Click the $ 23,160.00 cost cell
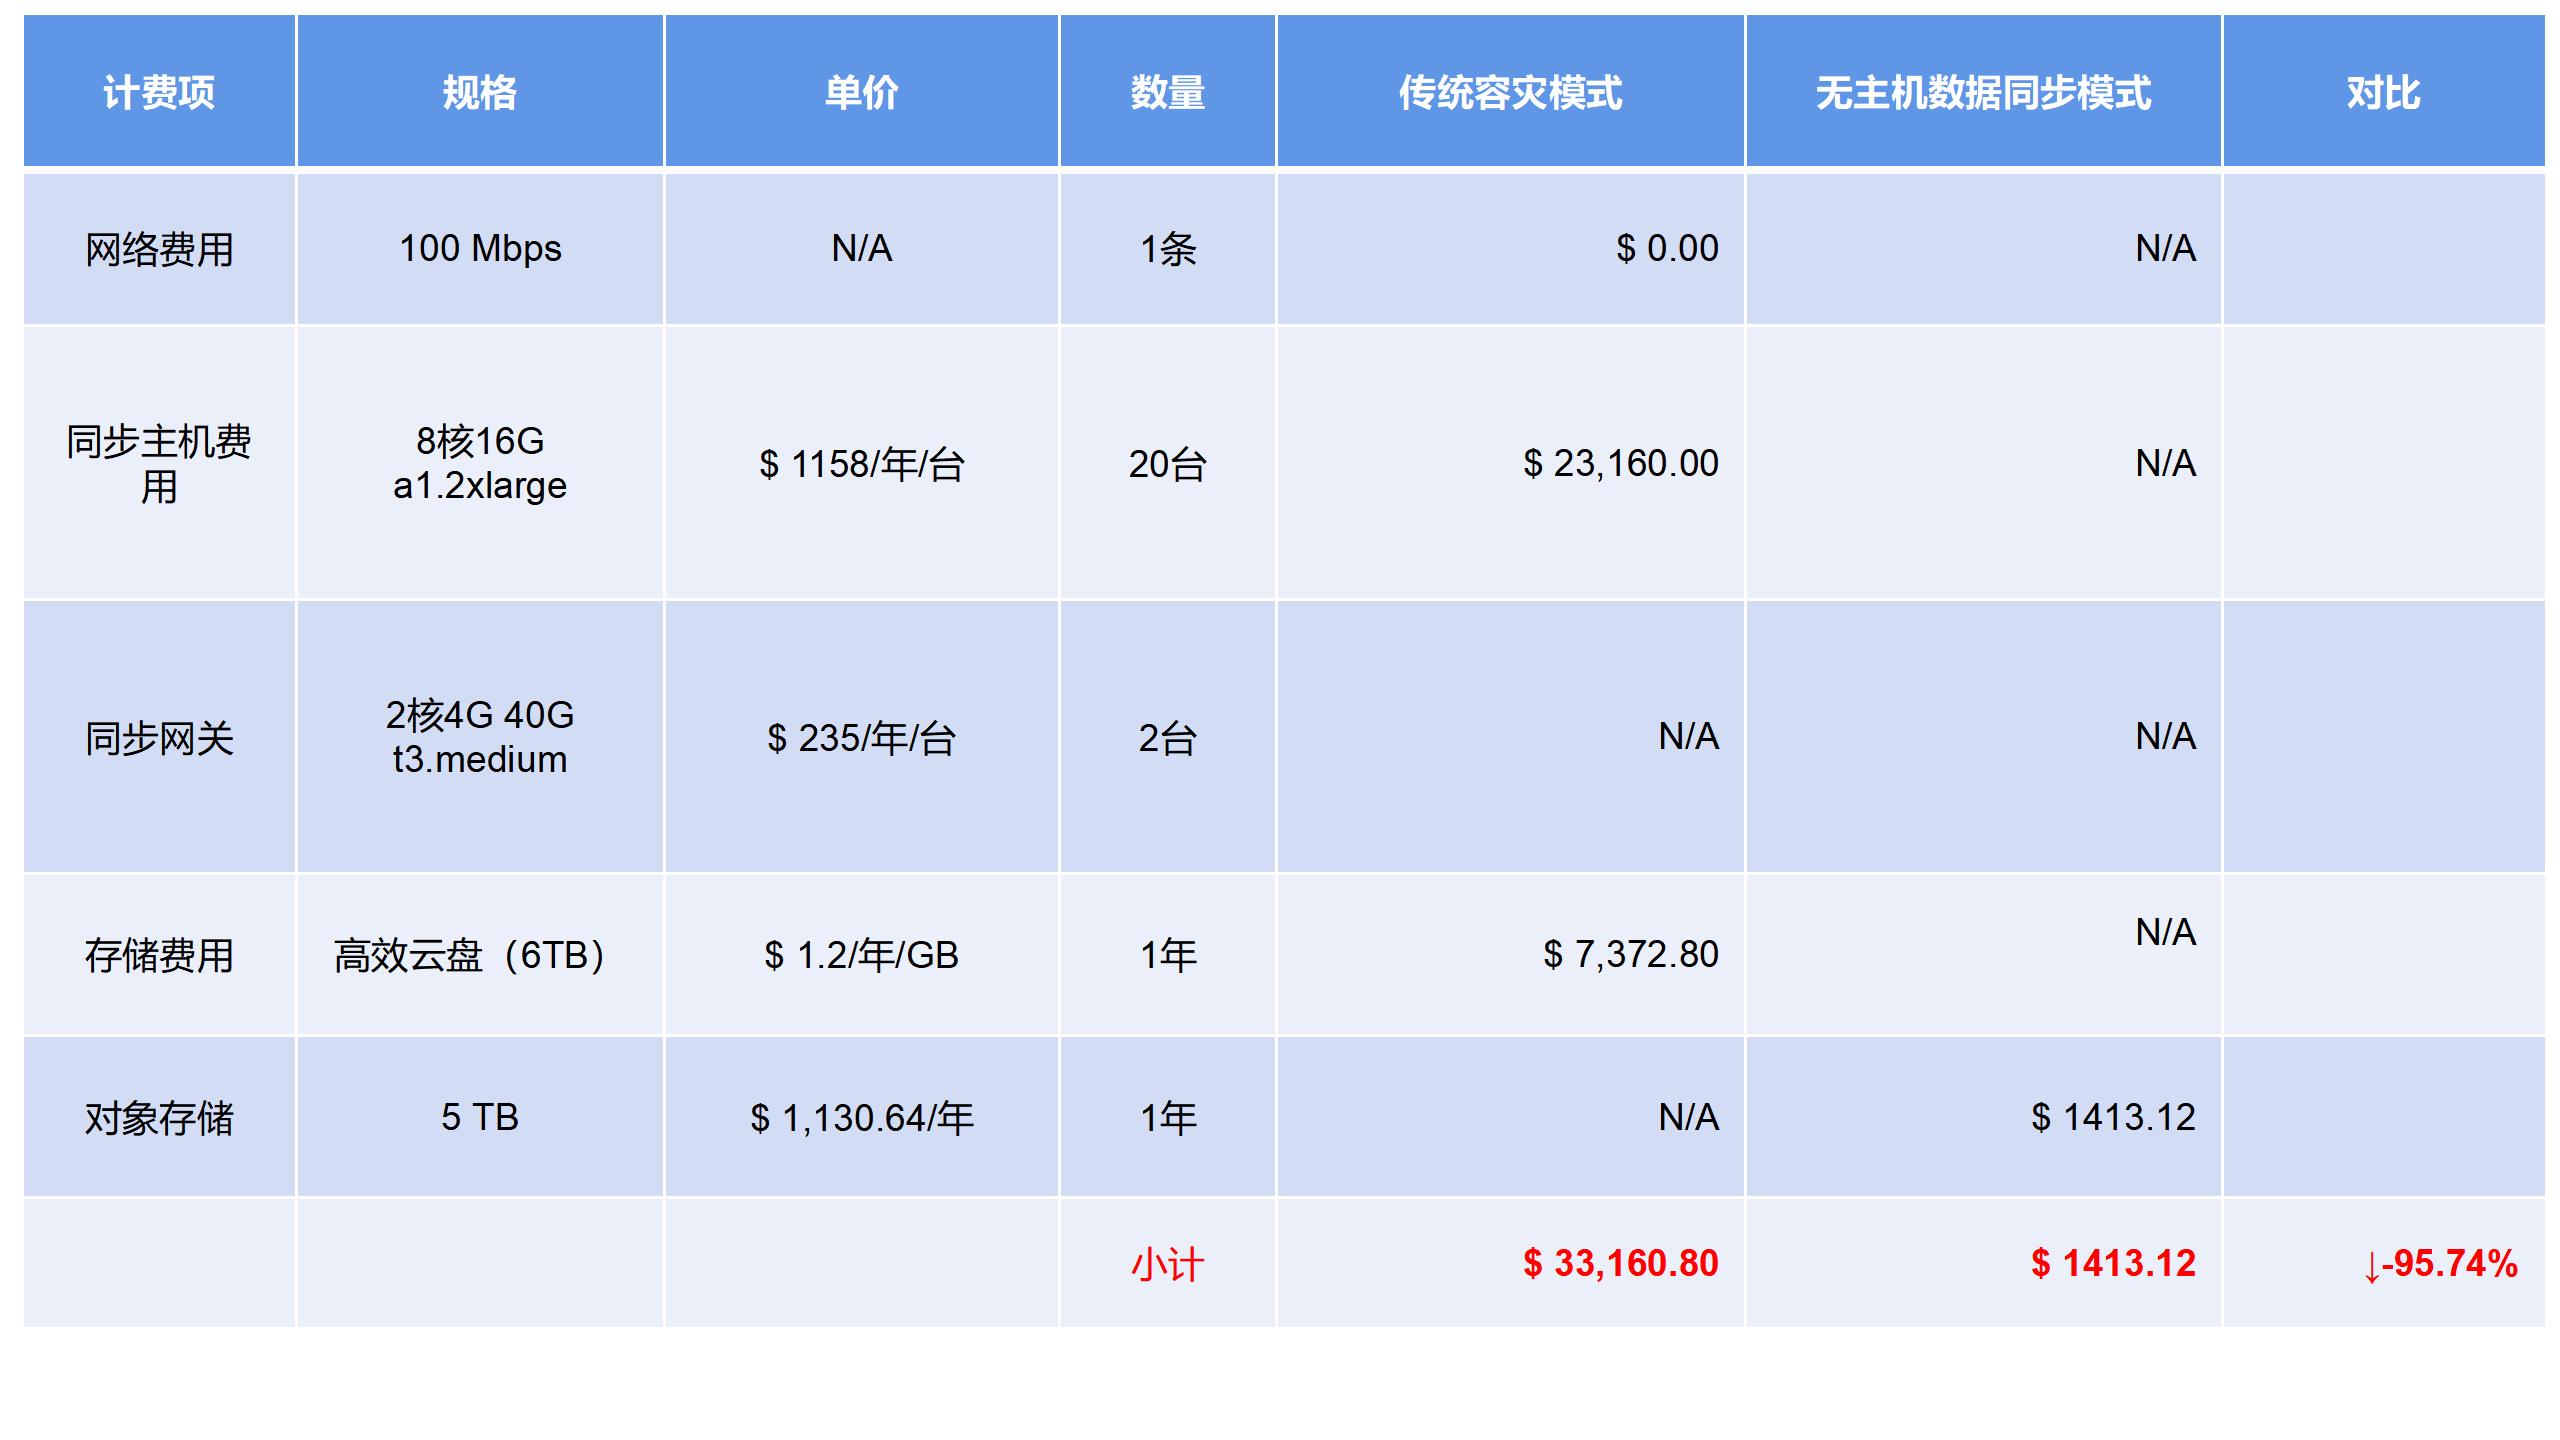 pos(1620,463)
